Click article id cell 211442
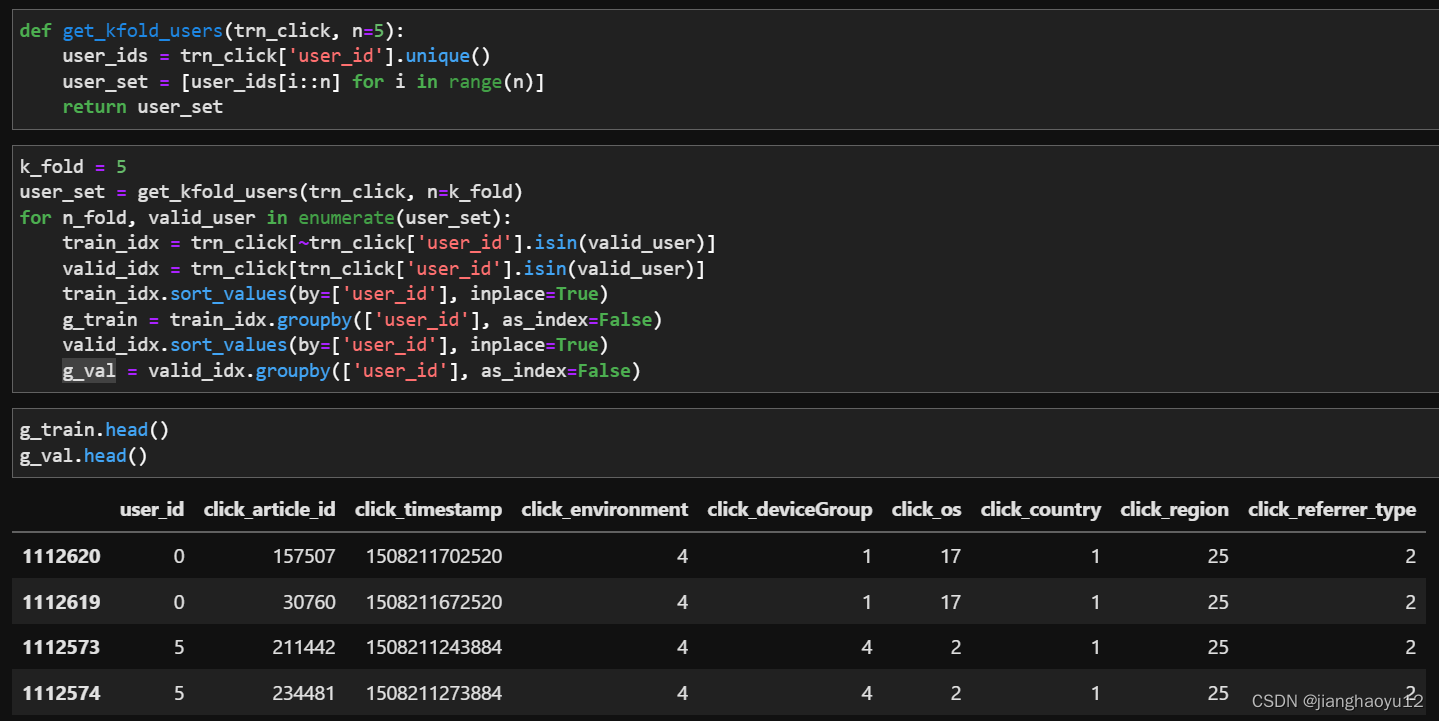Viewport: 1439px width, 721px height. (x=304, y=648)
